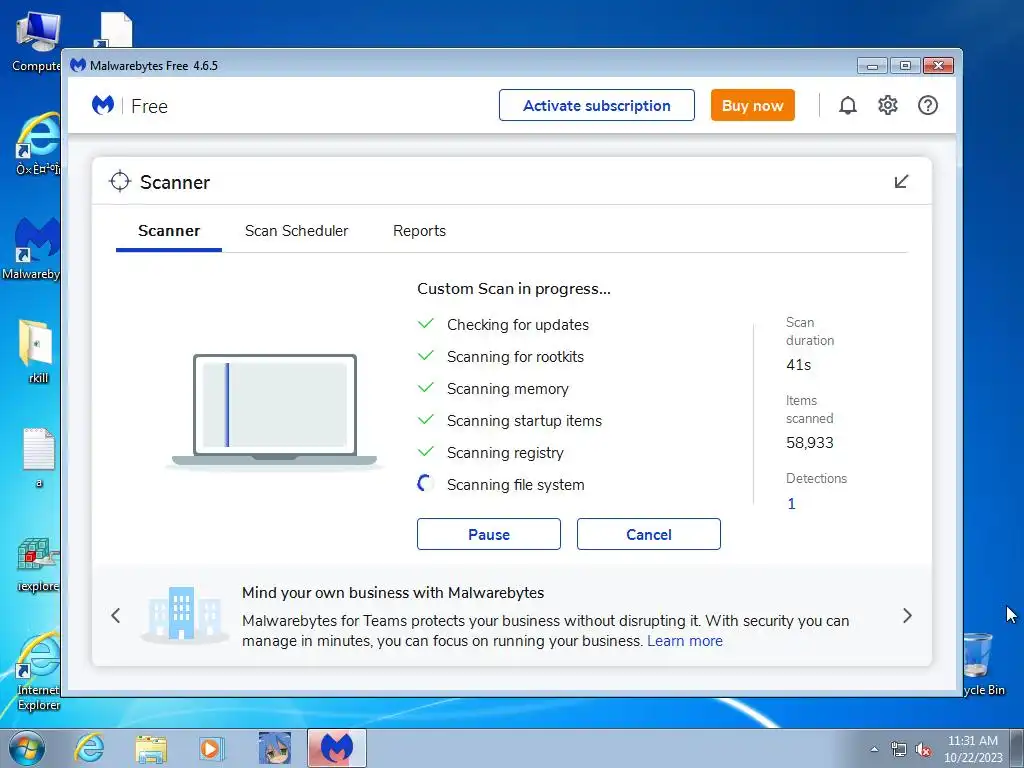The image size is (1024, 768).
Task: Click the orange Buy now button
Action: [x=752, y=105]
